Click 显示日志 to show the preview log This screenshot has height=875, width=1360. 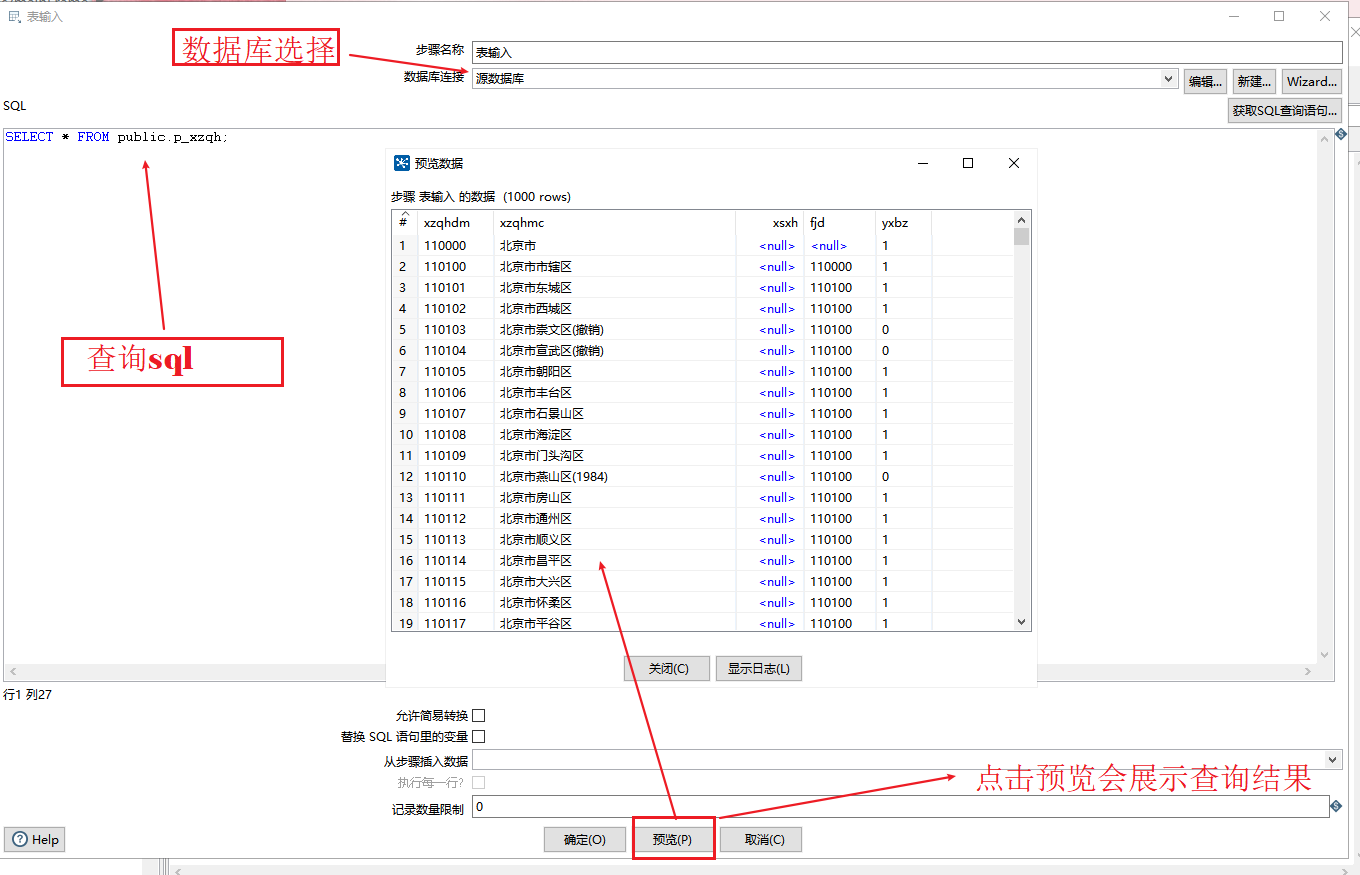pyautogui.click(x=758, y=668)
